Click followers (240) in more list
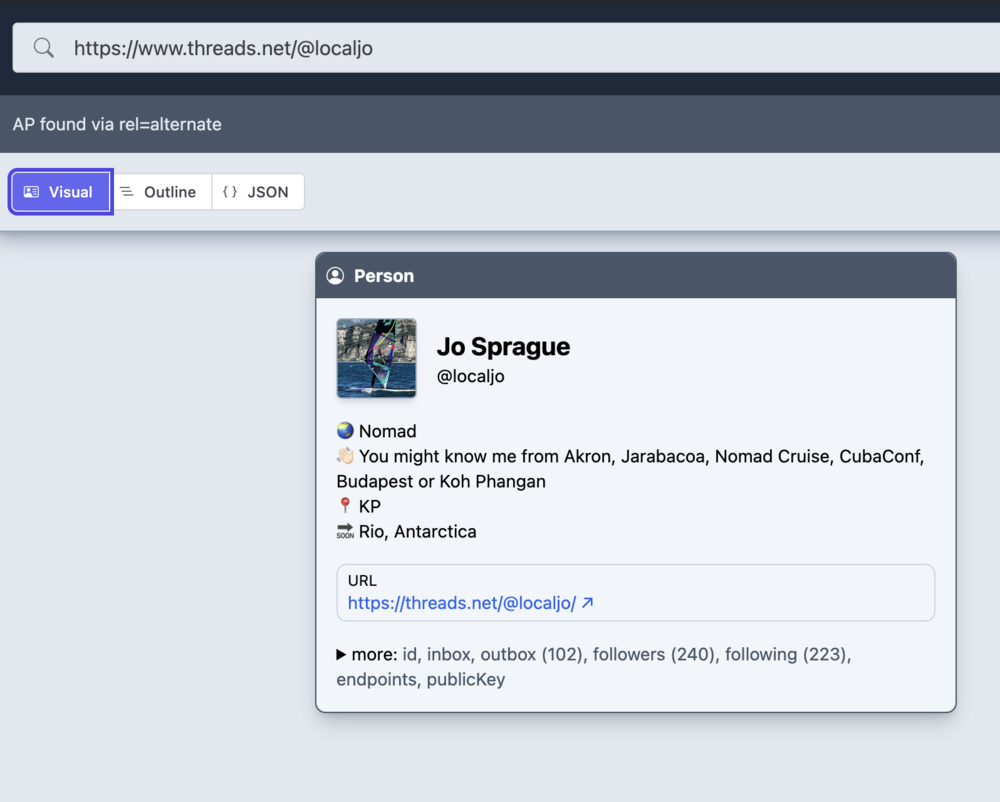Viewport: 1000px width, 802px height. [653, 655]
